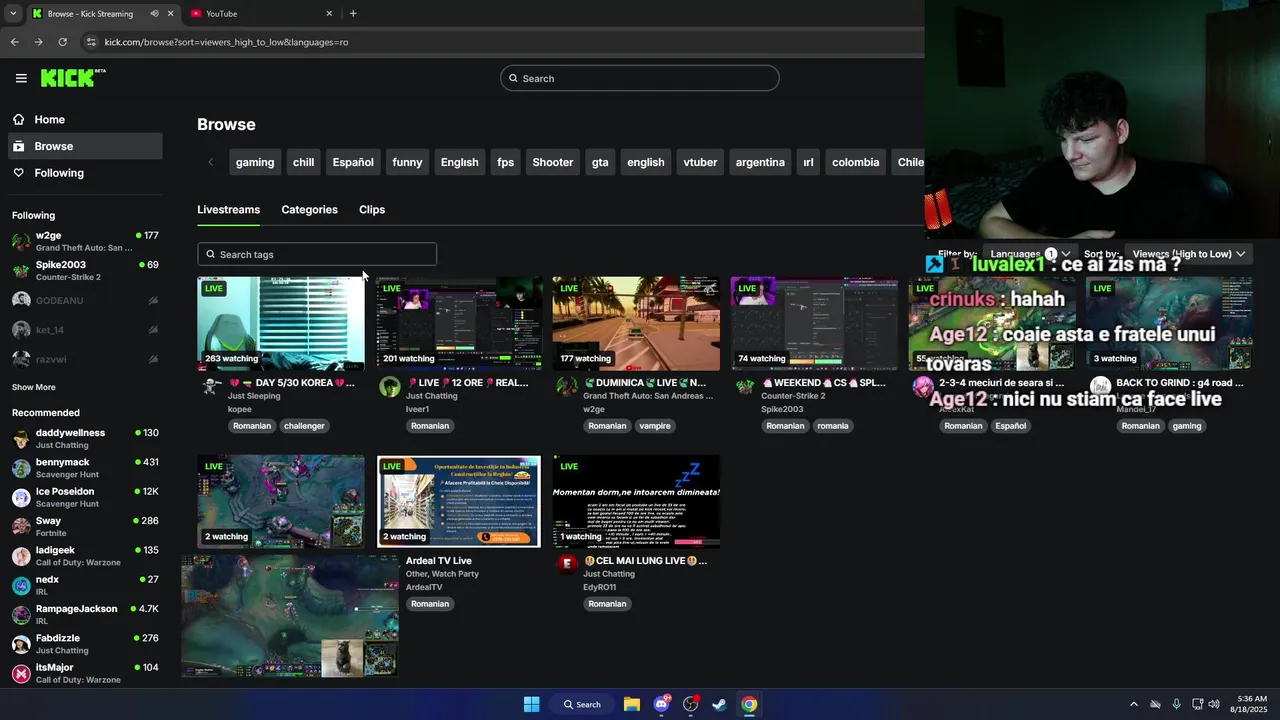The image size is (1280, 720).
Task: Open Discord from taskbar
Action: 661,704
